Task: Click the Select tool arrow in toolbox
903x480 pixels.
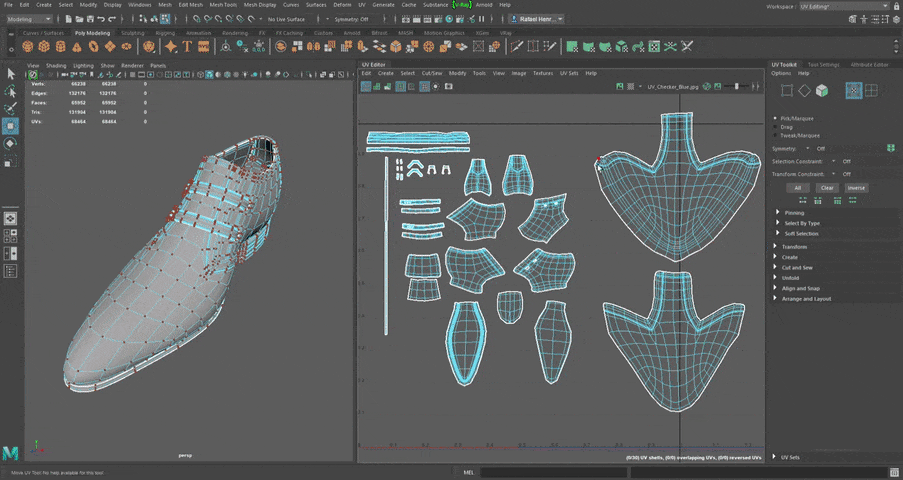Action: (x=11, y=74)
